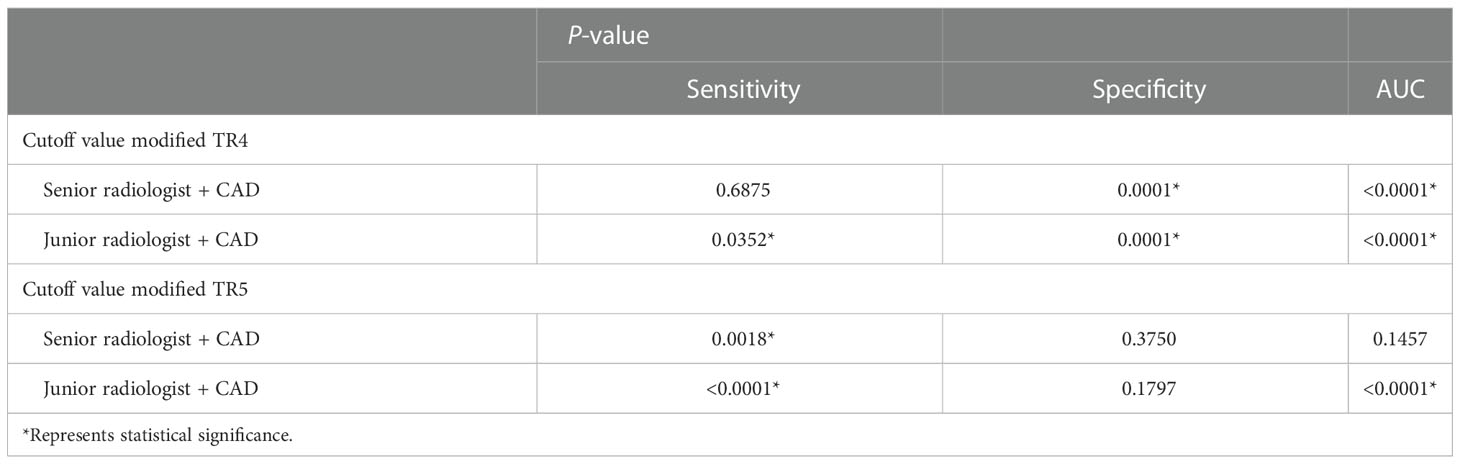The height and width of the screenshot is (464, 1460).
Task: Click the 0.6875 sensitivity value
Action: (x=740, y=189)
